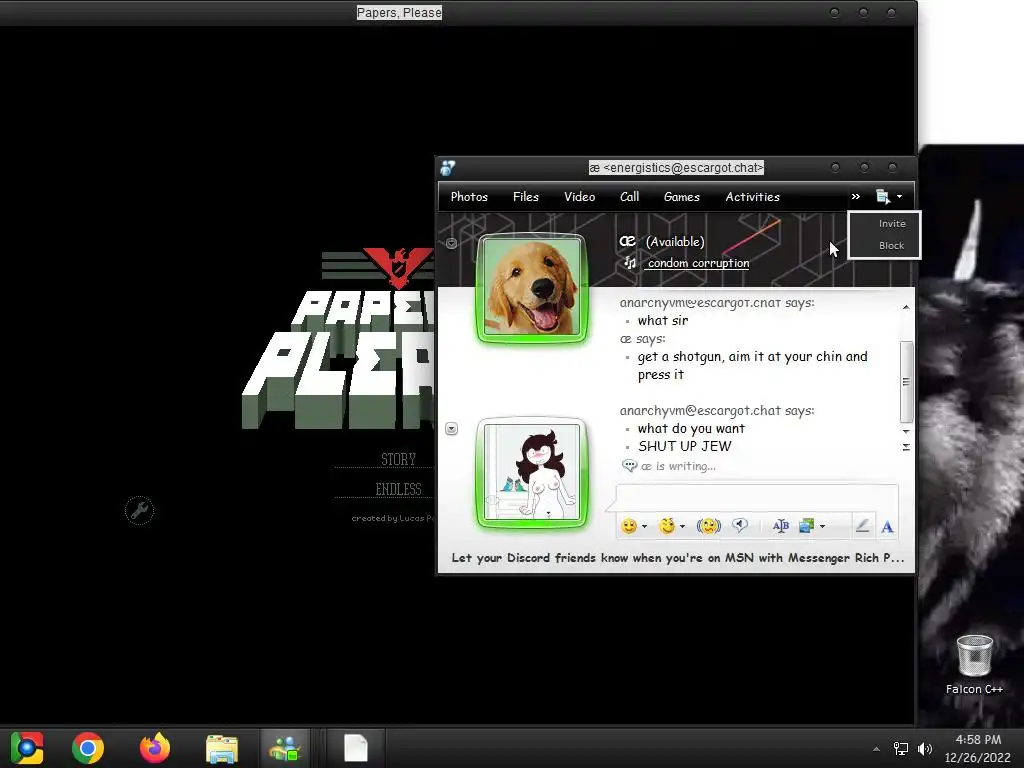Open the blank document taskbar item

click(356, 748)
